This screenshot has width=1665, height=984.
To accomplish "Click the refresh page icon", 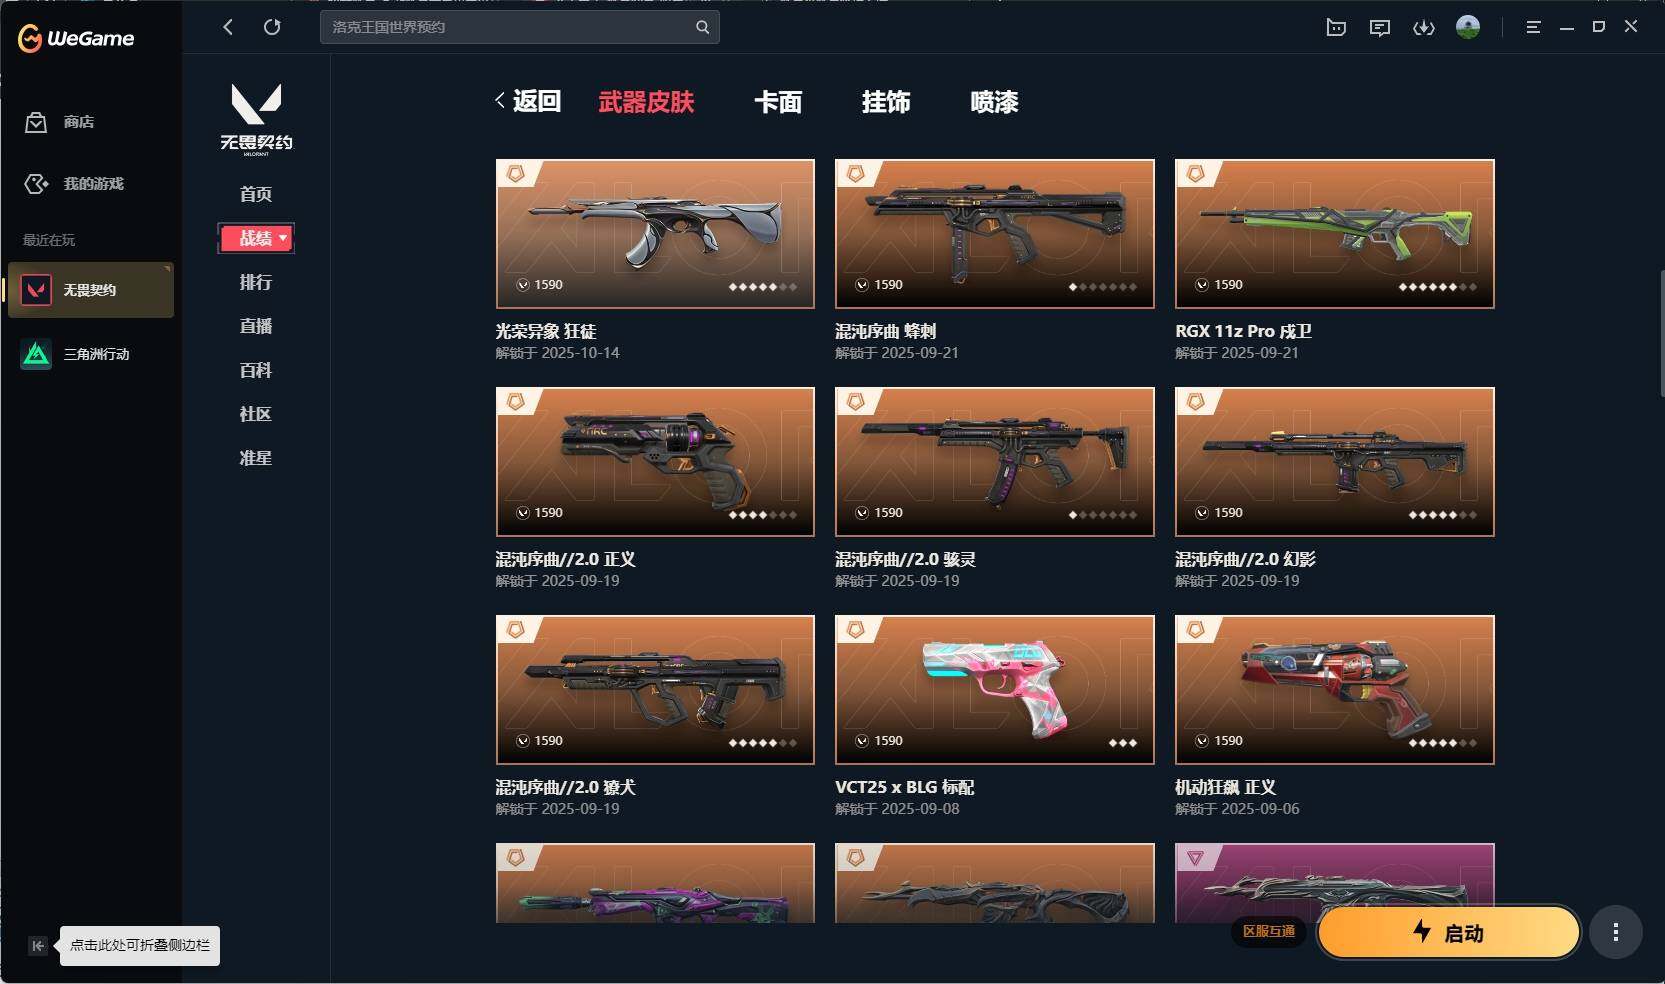I will pos(272,27).
